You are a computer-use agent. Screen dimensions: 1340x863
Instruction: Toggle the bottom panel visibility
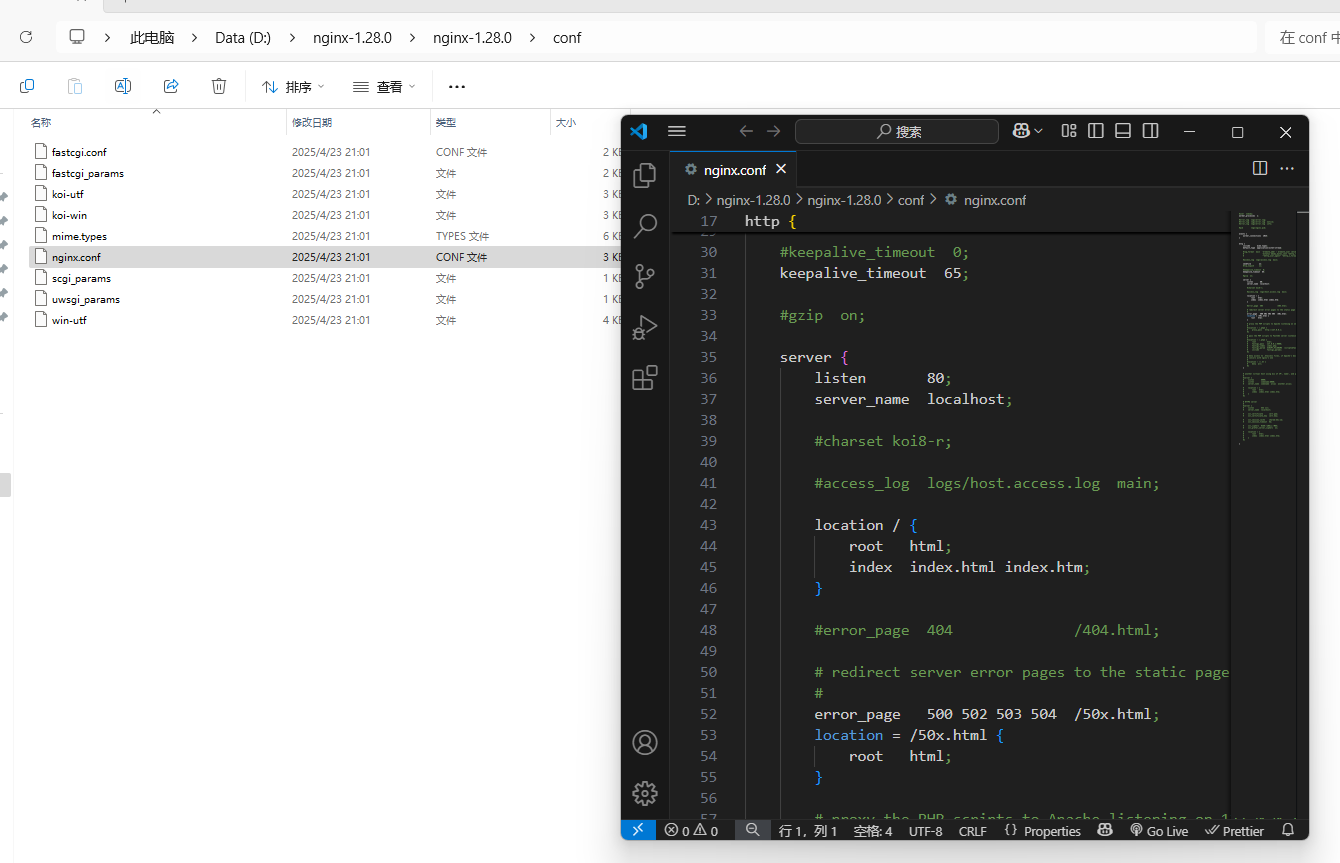click(x=1123, y=131)
